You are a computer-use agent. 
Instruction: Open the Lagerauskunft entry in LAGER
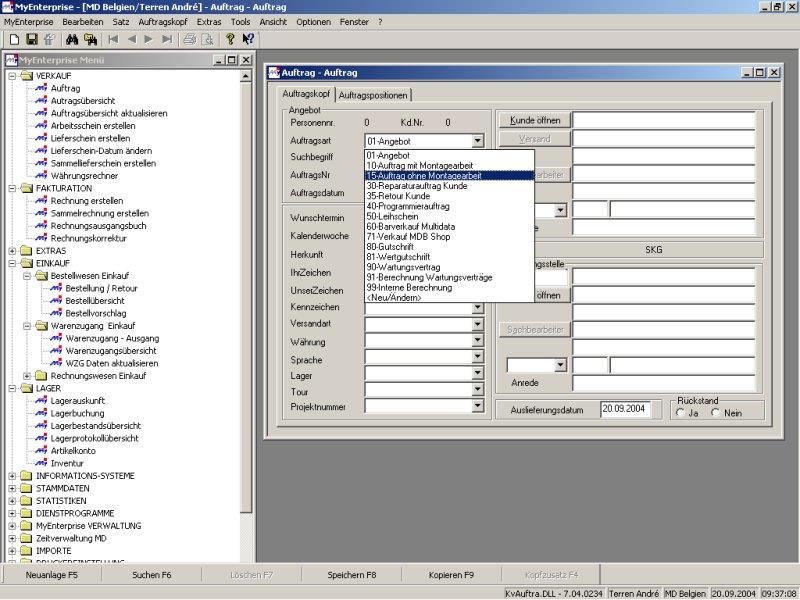click(77, 400)
